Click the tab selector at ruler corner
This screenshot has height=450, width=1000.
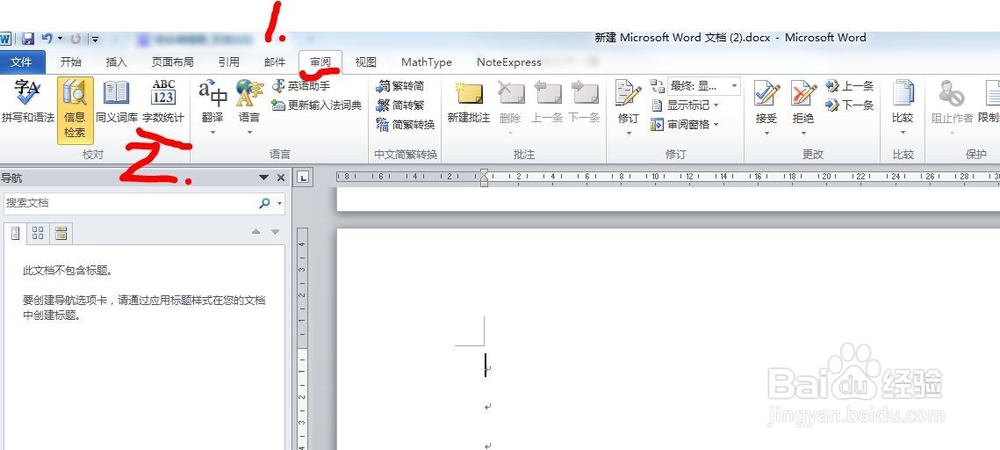click(304, 177)
